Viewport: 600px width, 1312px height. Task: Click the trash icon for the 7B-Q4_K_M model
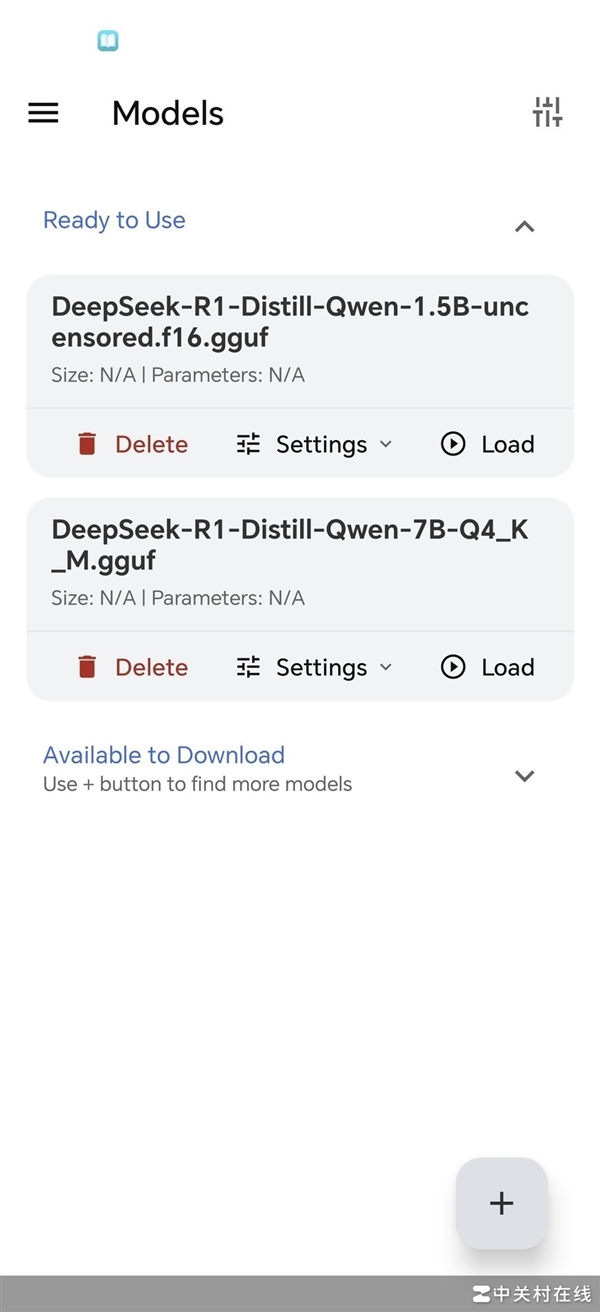(87, 667)
